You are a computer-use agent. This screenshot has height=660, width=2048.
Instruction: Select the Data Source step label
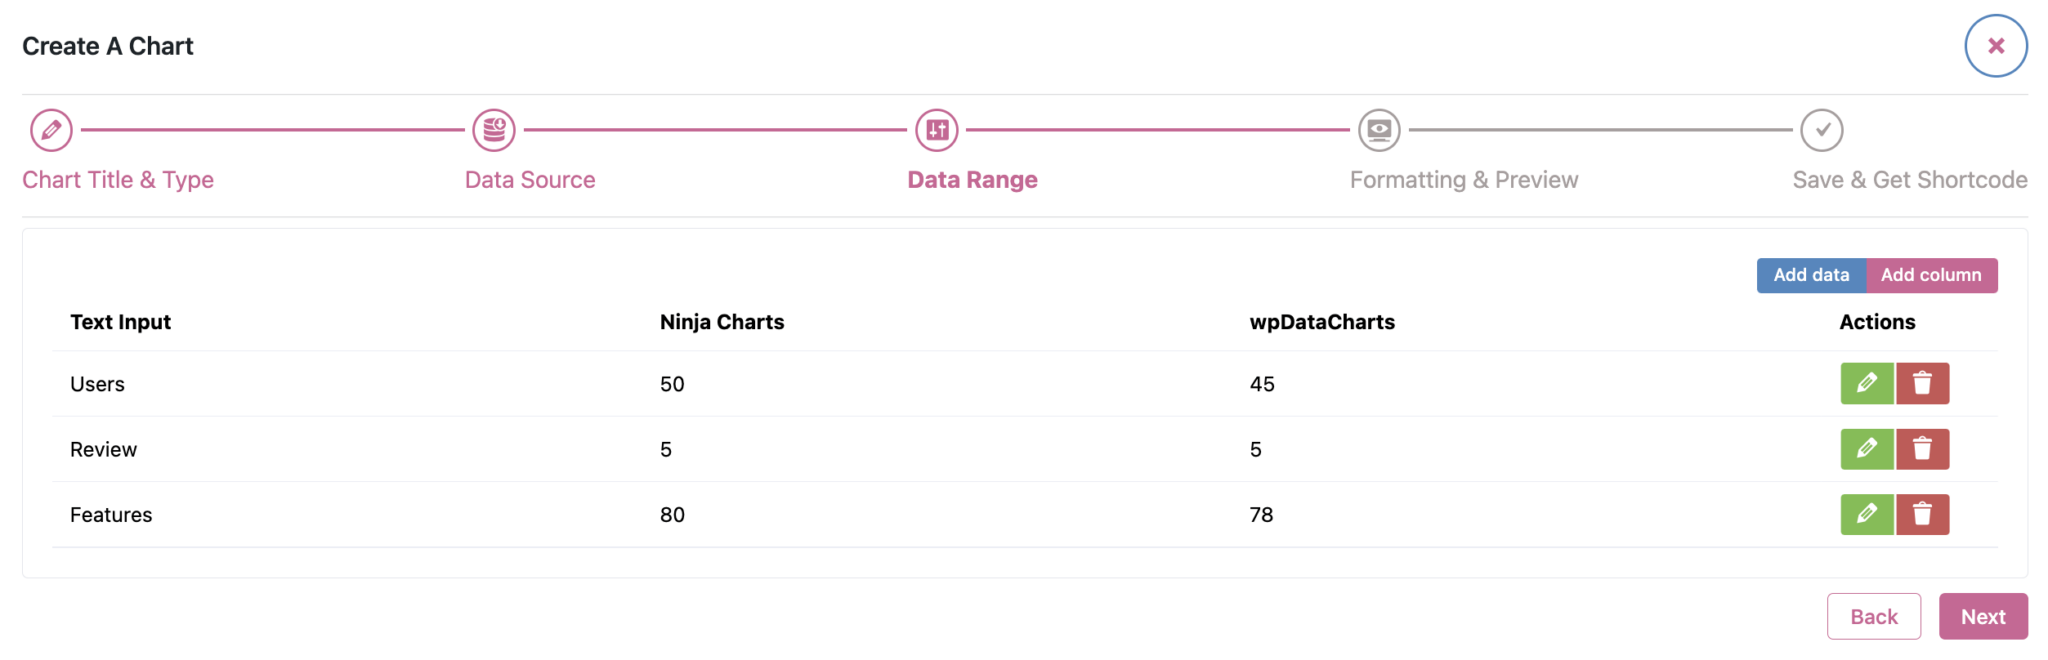(x=530, y=179)
